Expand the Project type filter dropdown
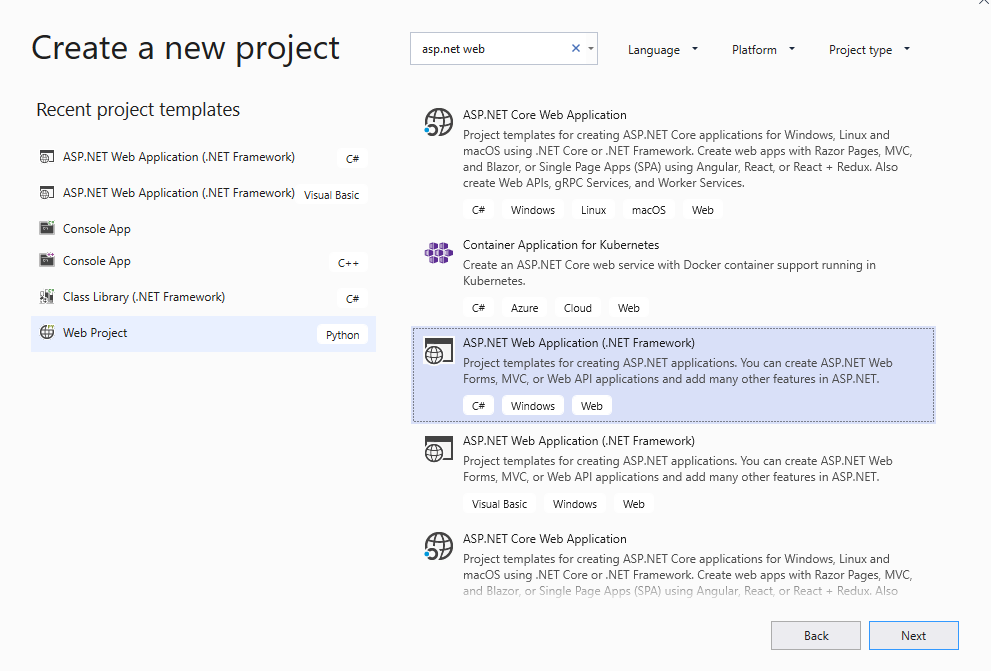The image size is (991, 671). [869, 50]
